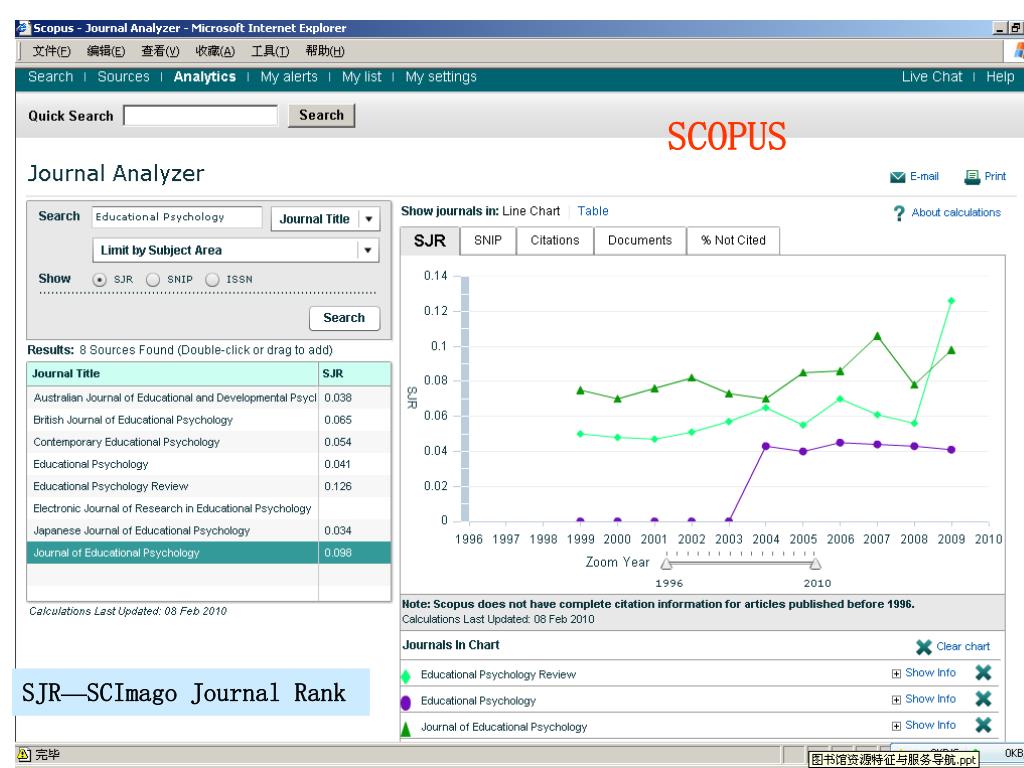The image size is (1024, 768).
Task: Click the Quick Search button
Action: coord(321,116)
